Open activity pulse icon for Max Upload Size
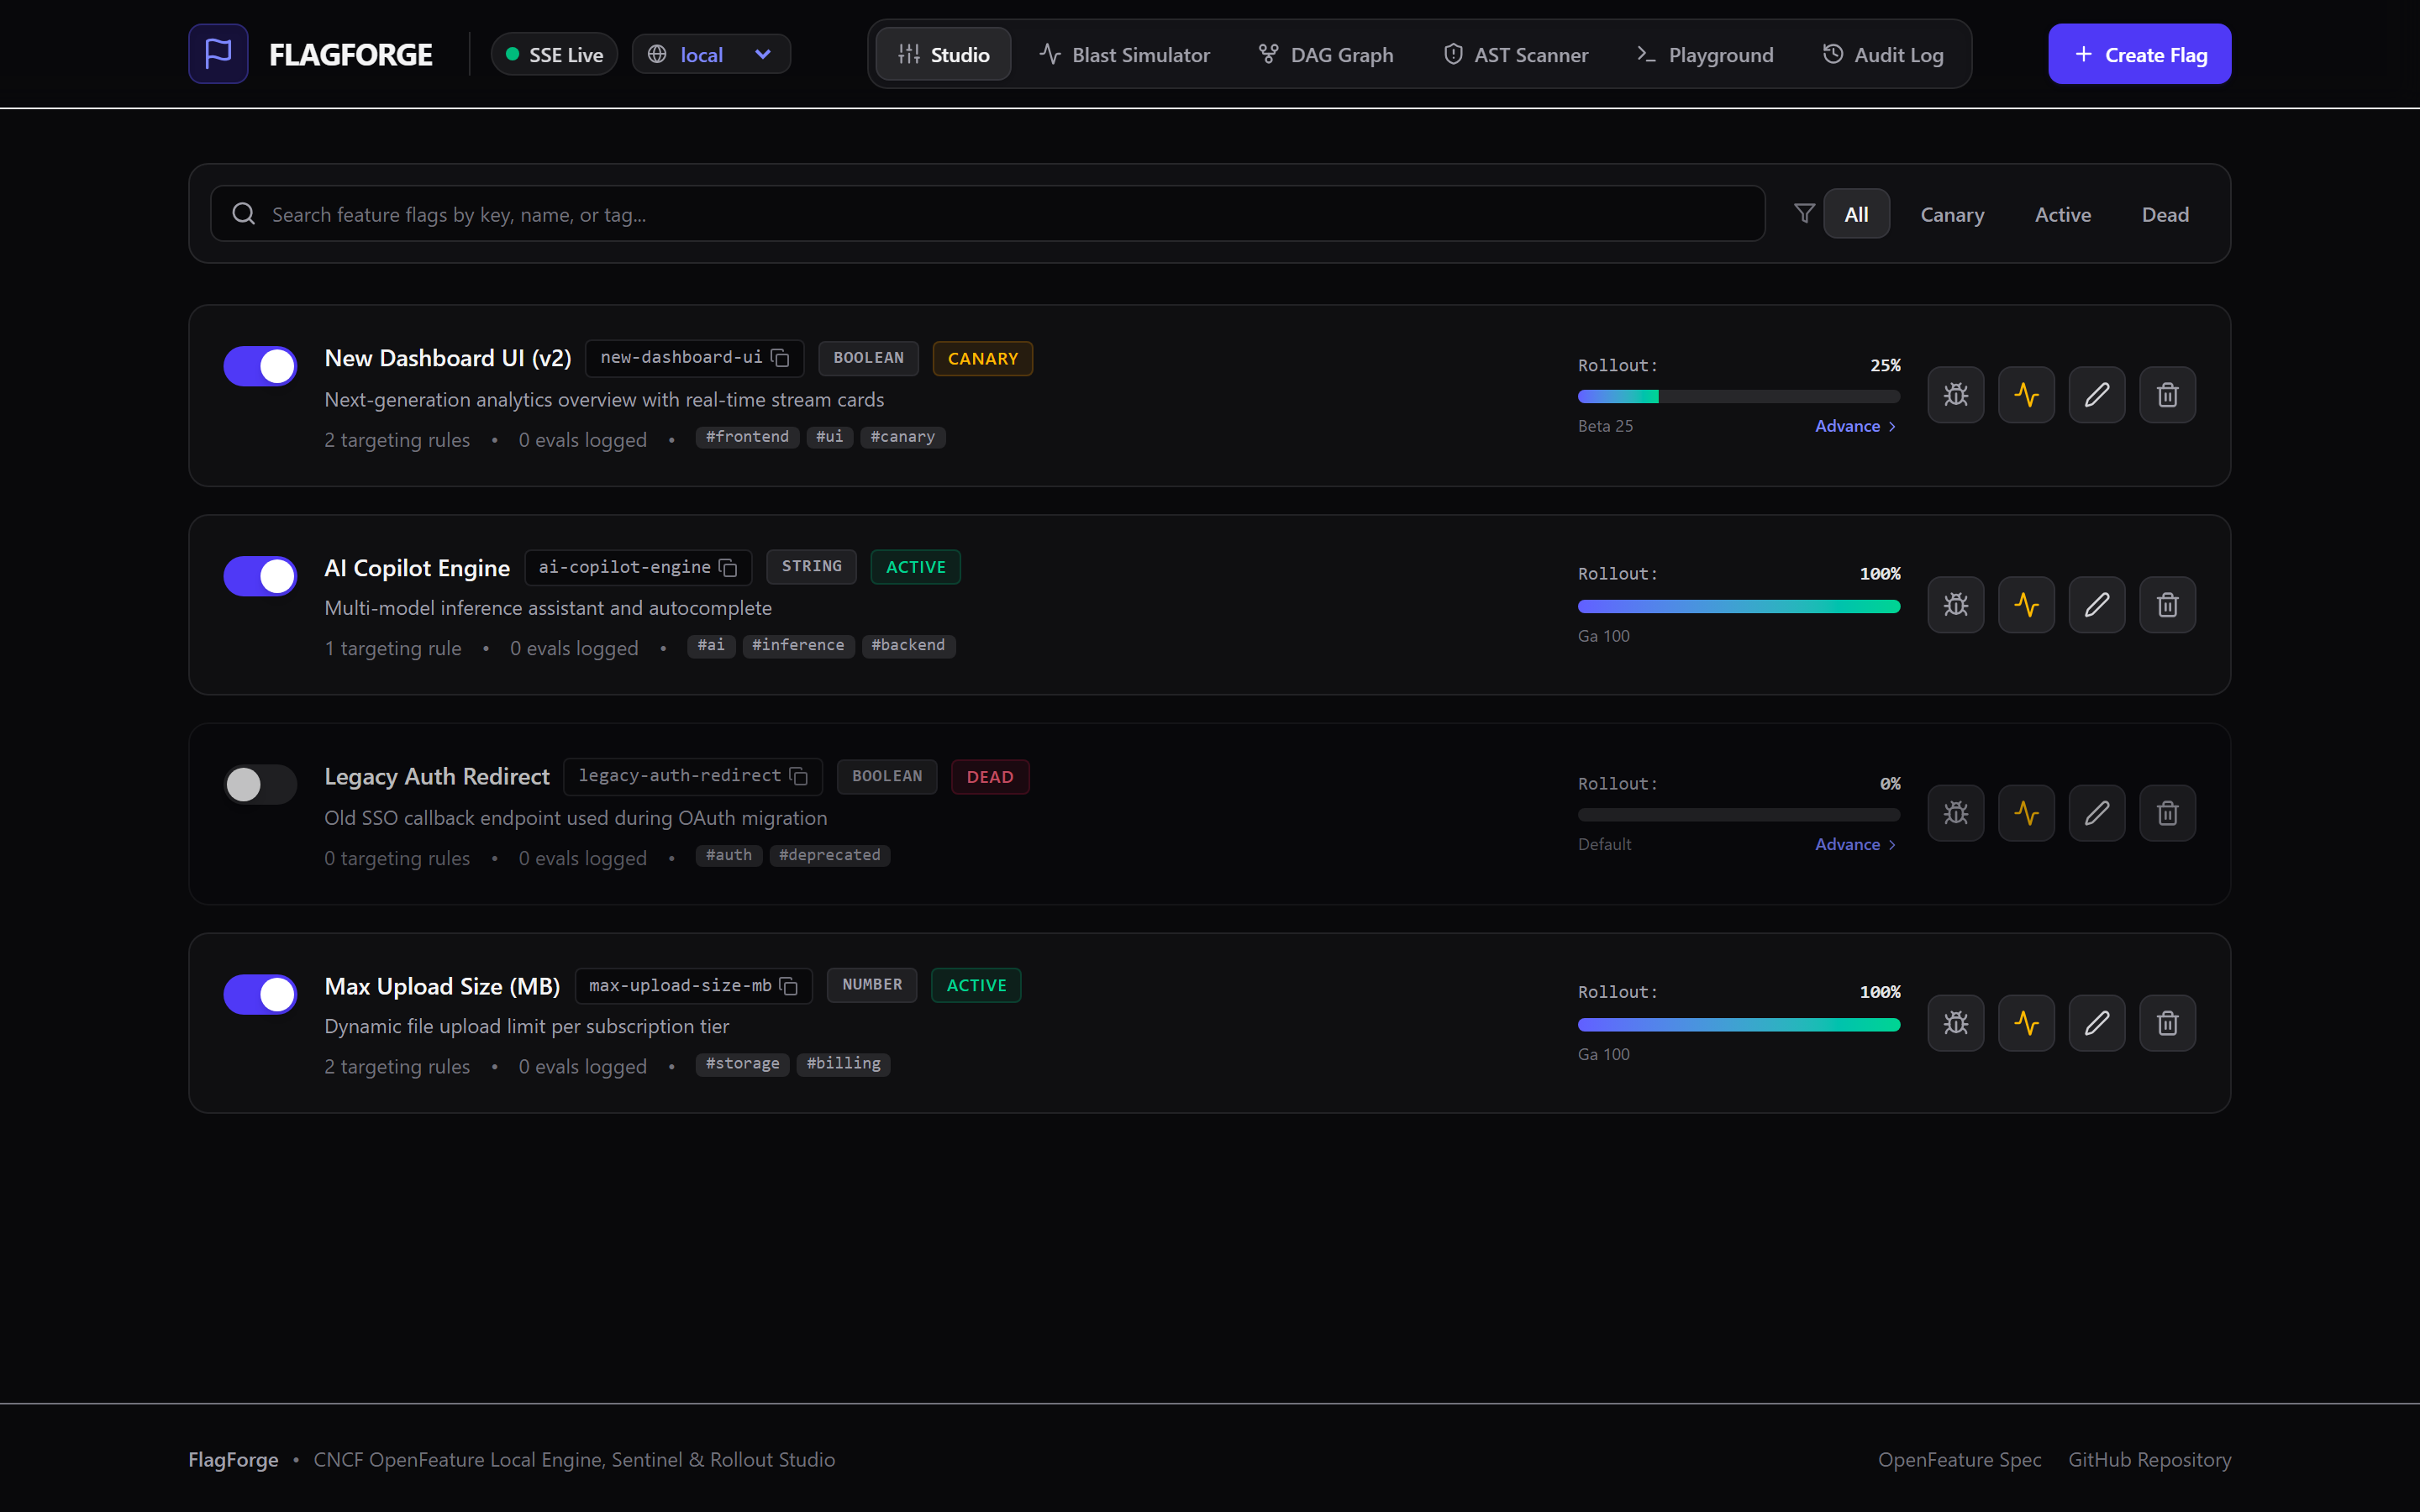The height and width of the screenshot is (1512, 2420). pyautogui.click(x=2026, y=1023)
